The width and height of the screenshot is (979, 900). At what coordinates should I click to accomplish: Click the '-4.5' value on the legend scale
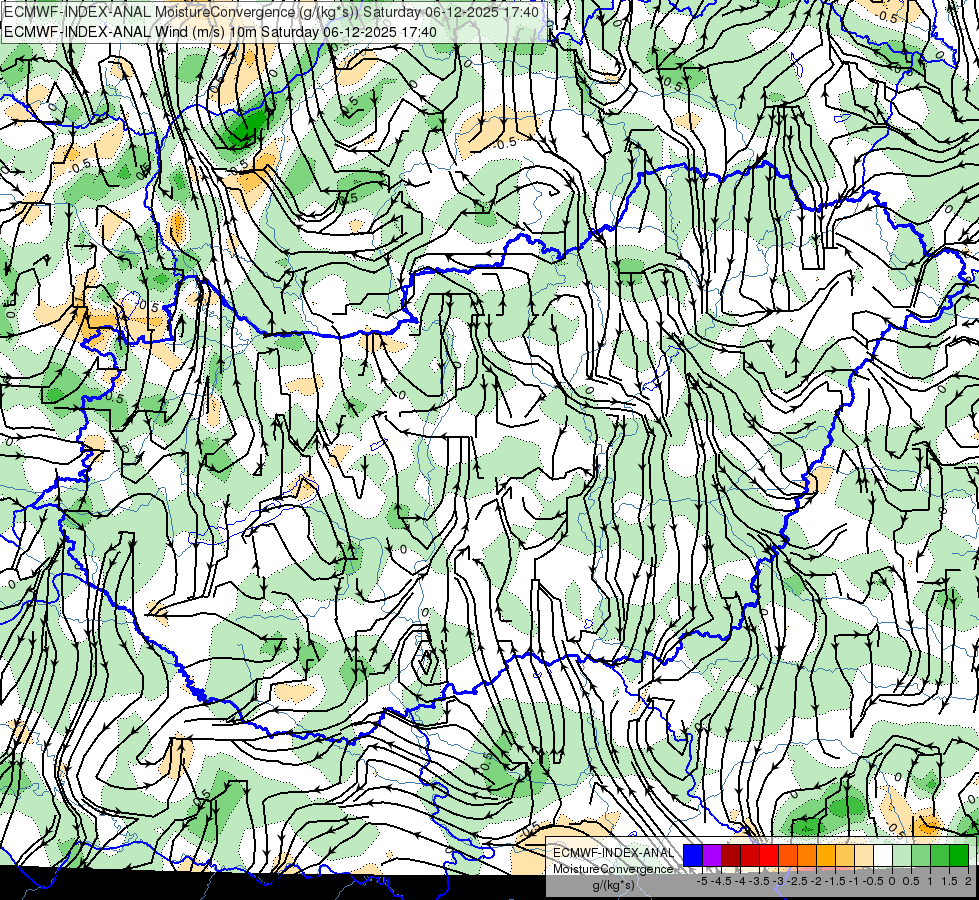(x=721, y=881)
